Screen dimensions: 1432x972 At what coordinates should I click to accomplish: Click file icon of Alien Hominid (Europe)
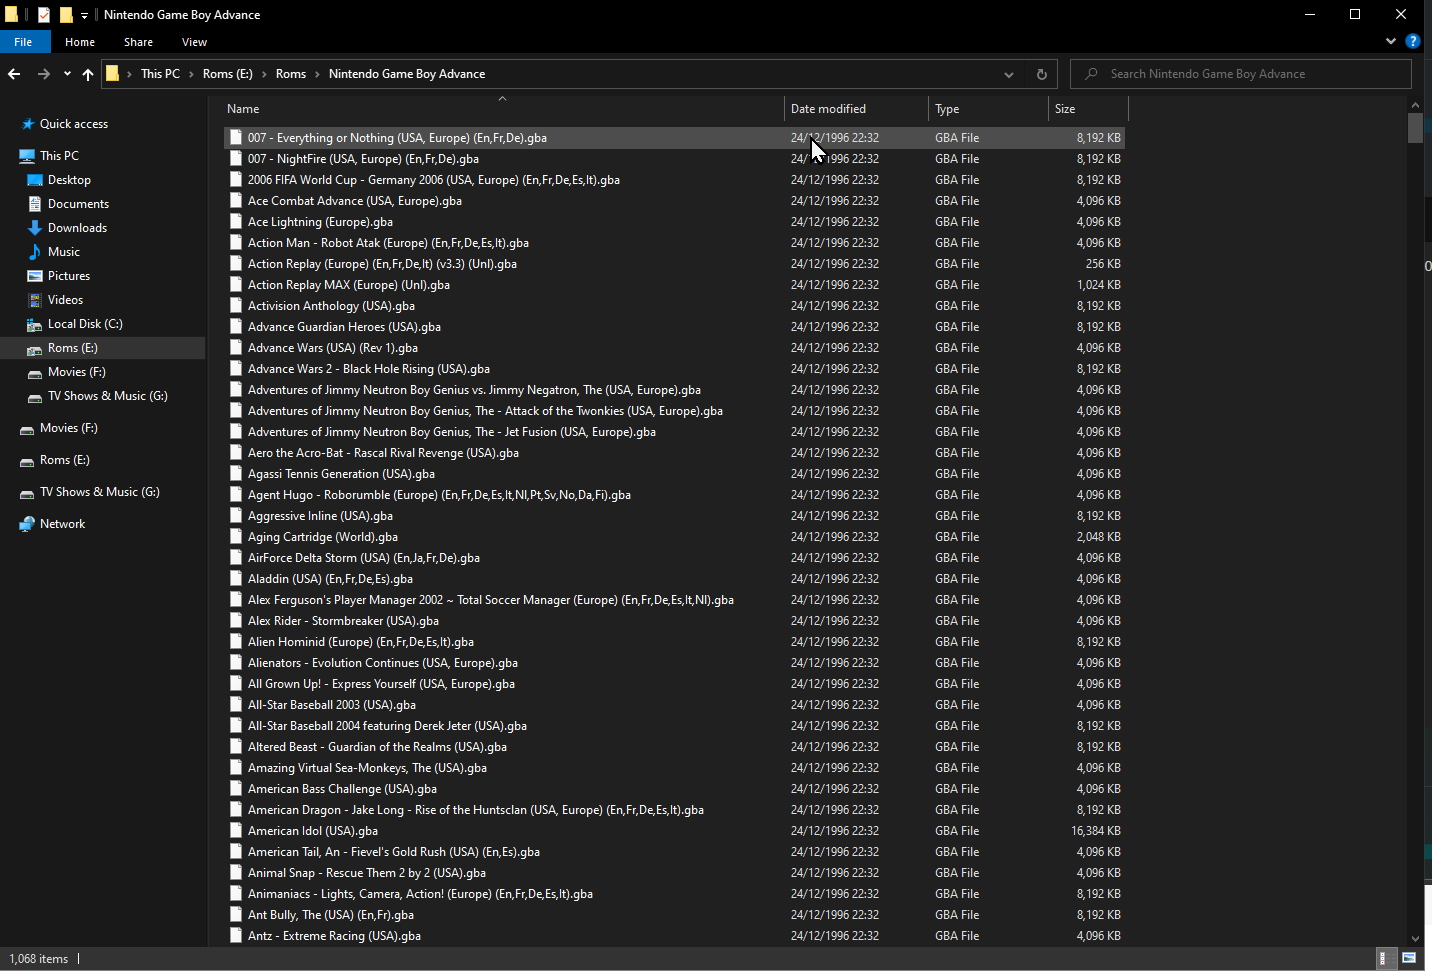[x=236, y=642]
